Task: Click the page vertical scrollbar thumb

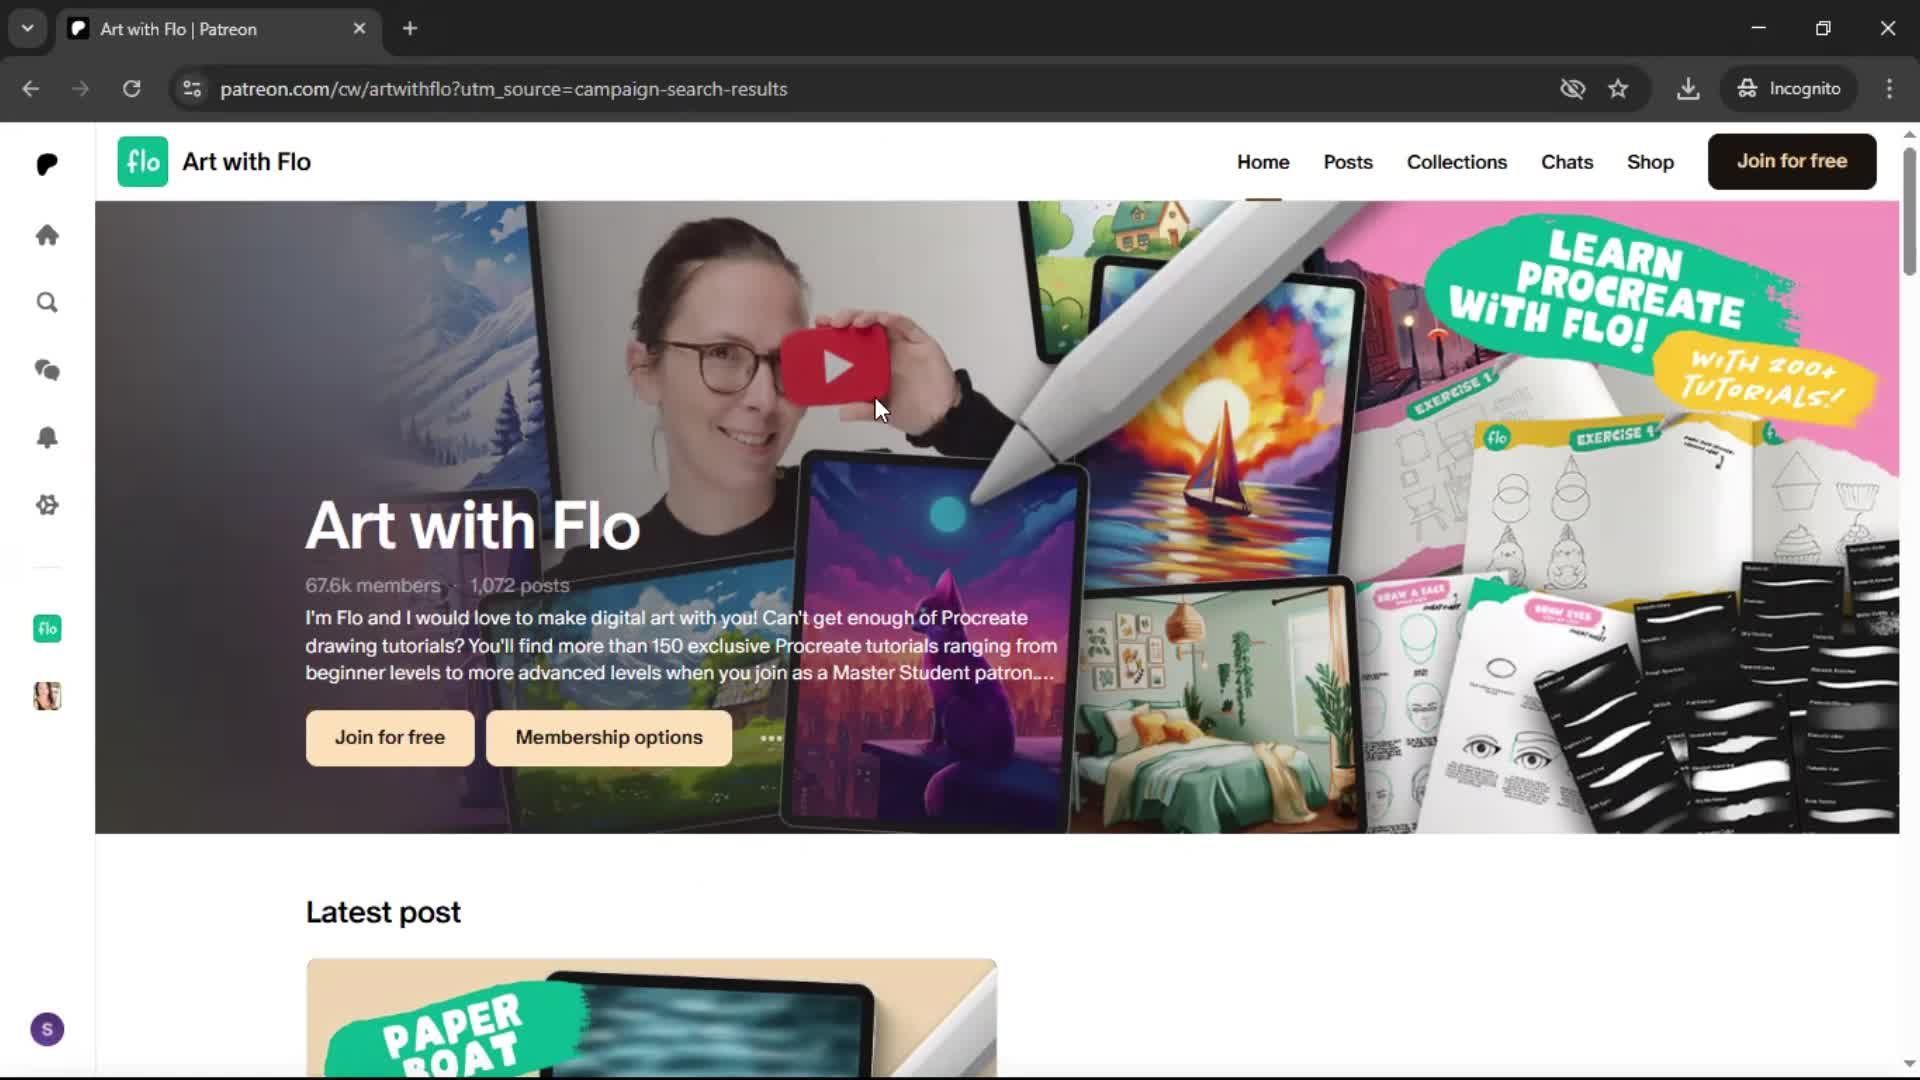Action: pos(1909,210)
